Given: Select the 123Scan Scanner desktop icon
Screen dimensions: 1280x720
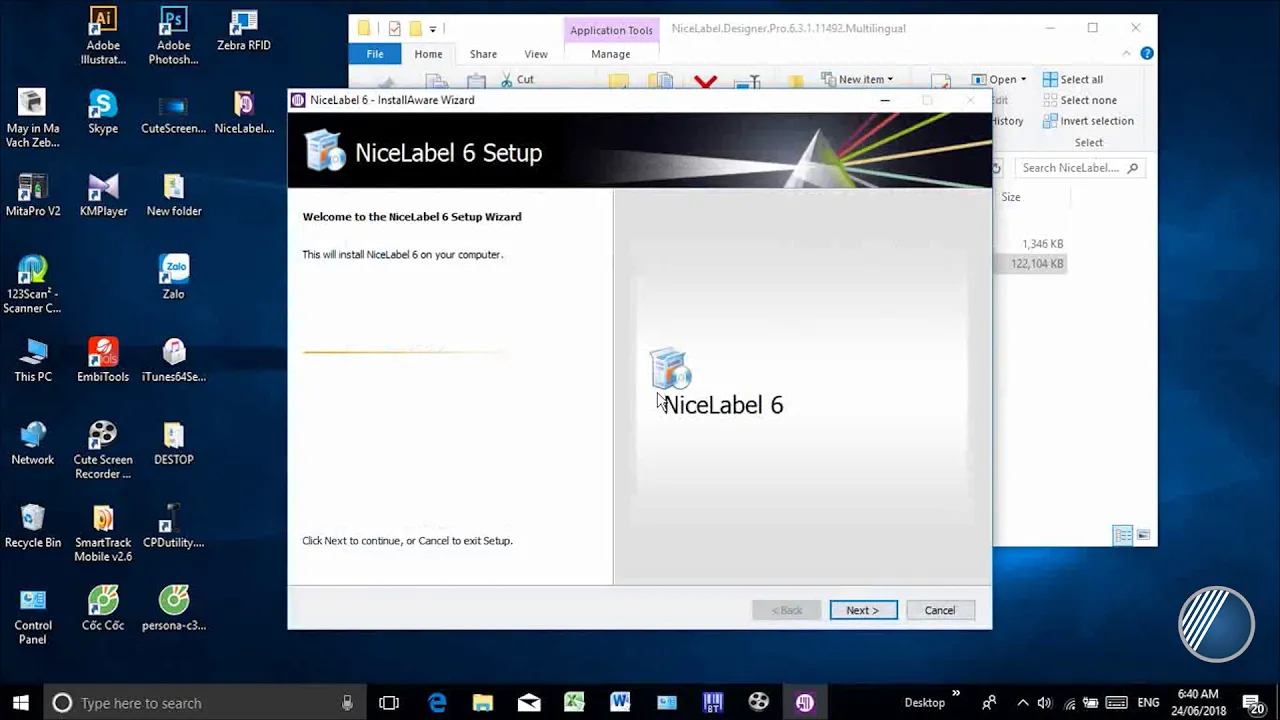Looking at the screenshot, I should click(x=33, y=285).
